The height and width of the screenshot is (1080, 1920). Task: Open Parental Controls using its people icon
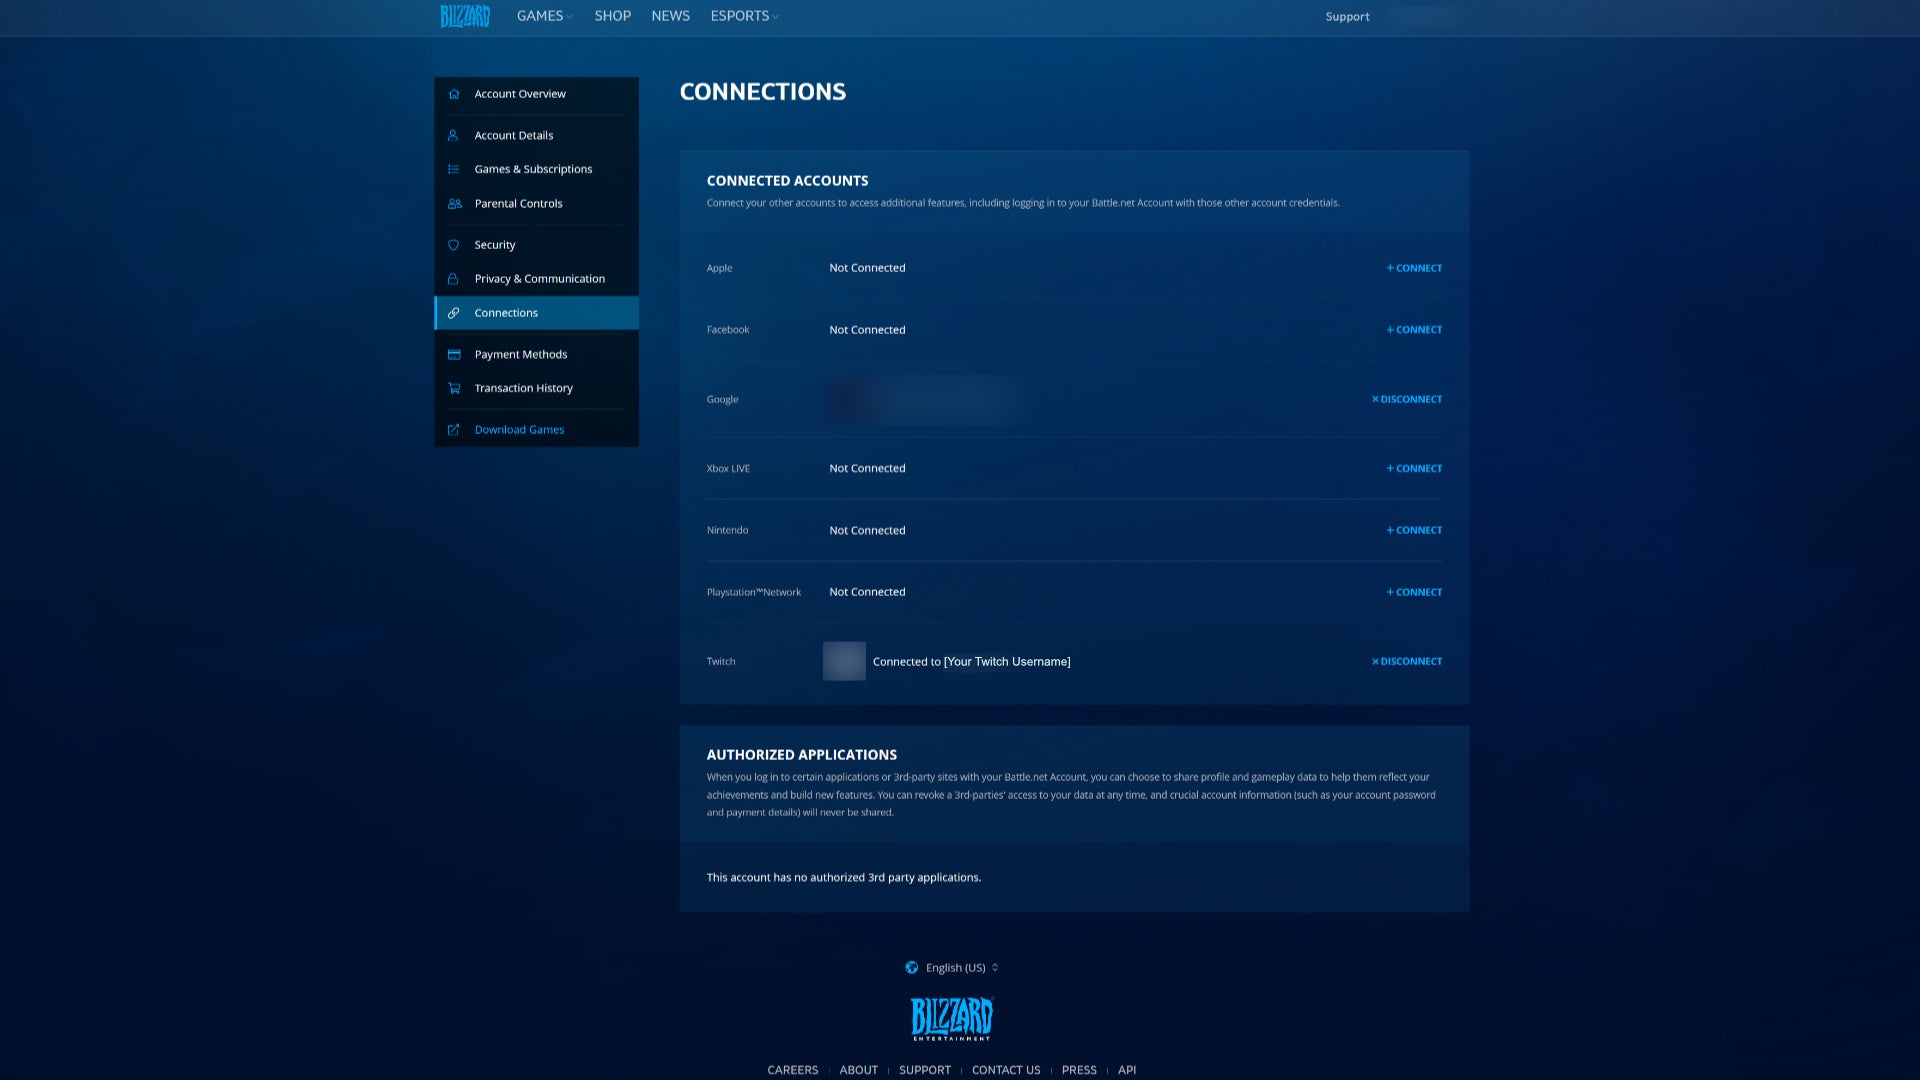click(455, 203)
